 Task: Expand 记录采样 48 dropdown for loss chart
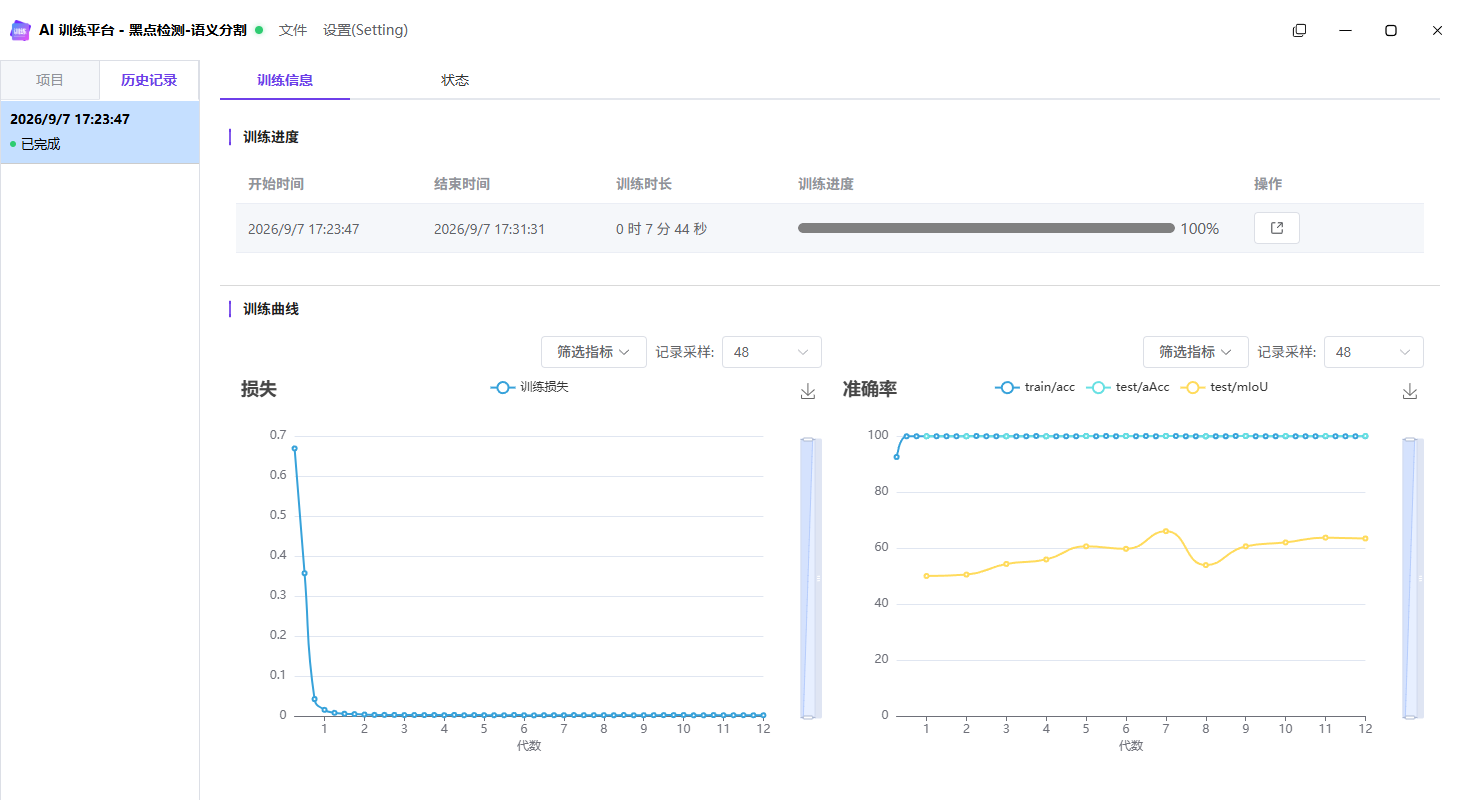coord(772,352)
